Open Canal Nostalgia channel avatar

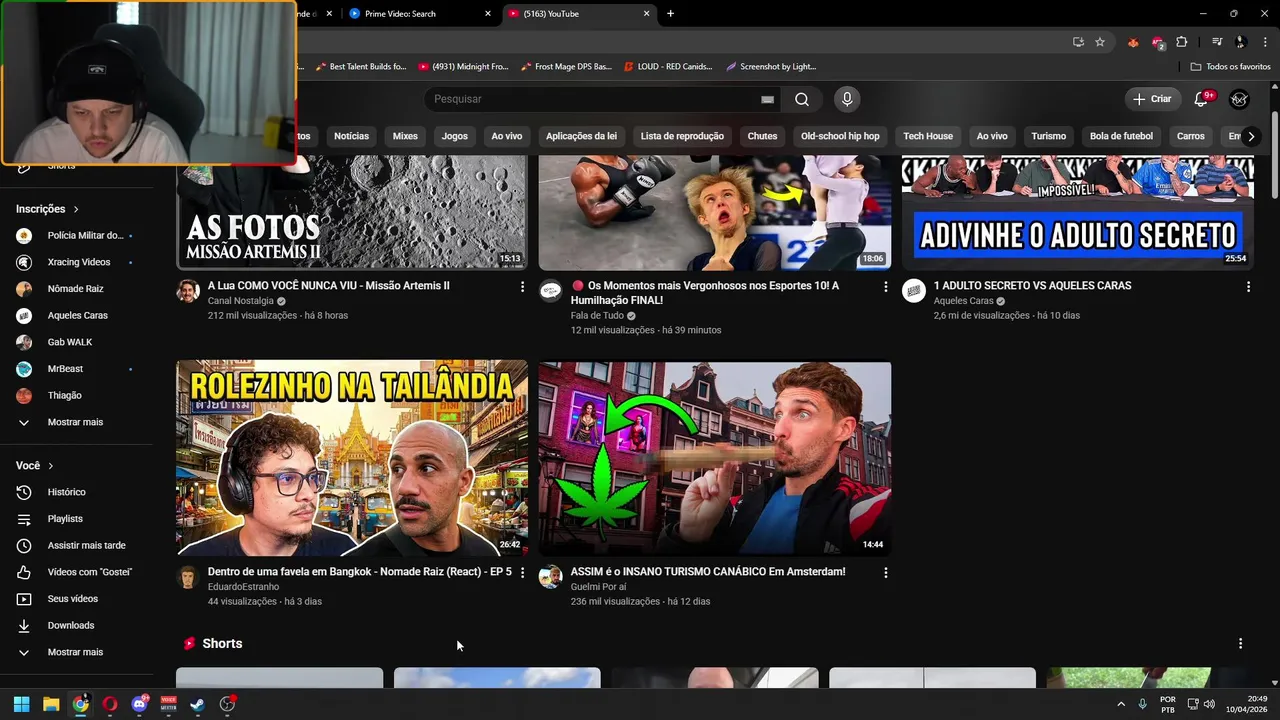pyautogui.click(x=188, y=291)
